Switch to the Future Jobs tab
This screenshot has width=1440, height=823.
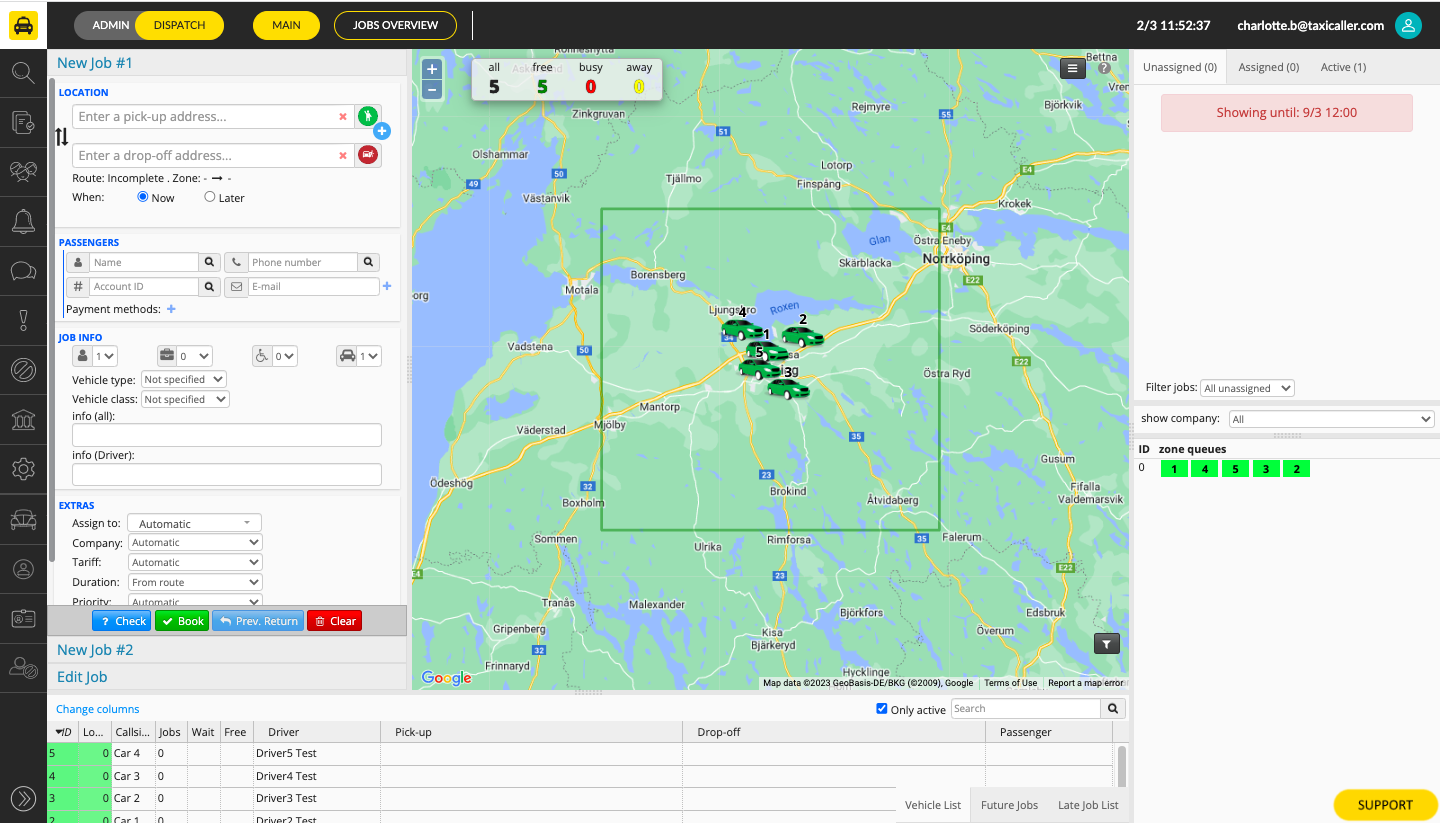(1012, 805)
